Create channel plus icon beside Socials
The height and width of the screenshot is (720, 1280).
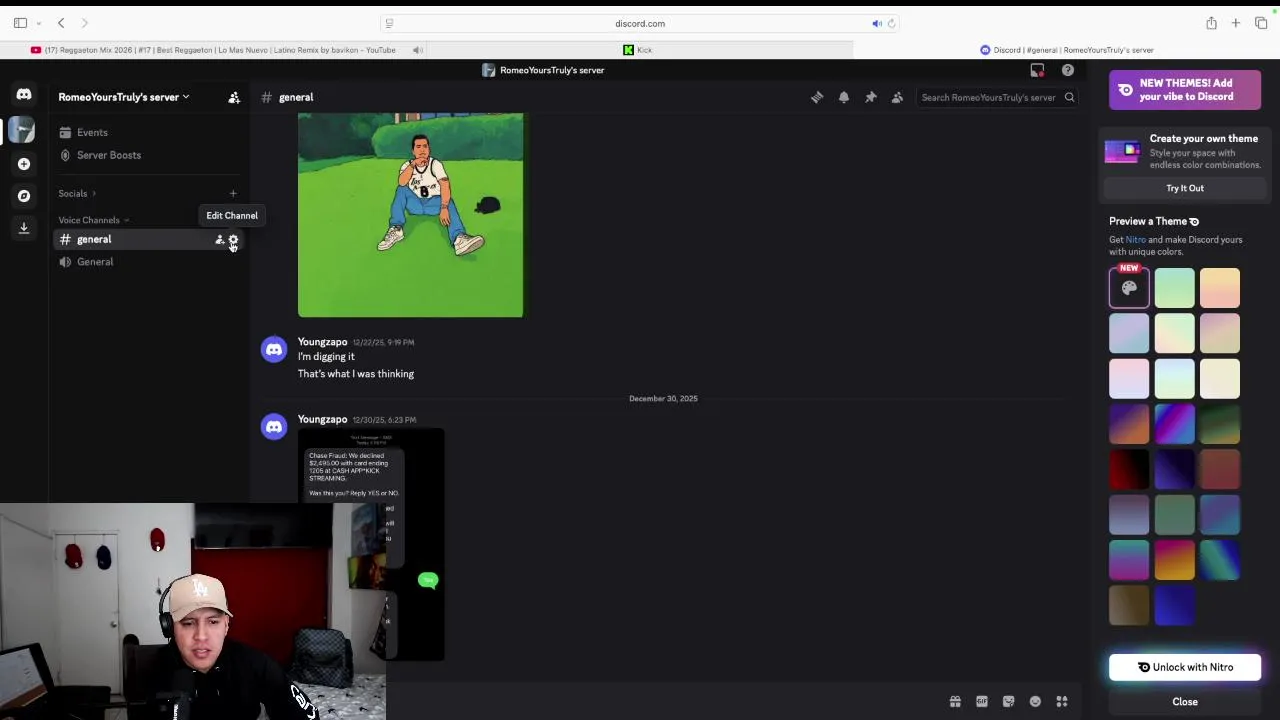233,194
